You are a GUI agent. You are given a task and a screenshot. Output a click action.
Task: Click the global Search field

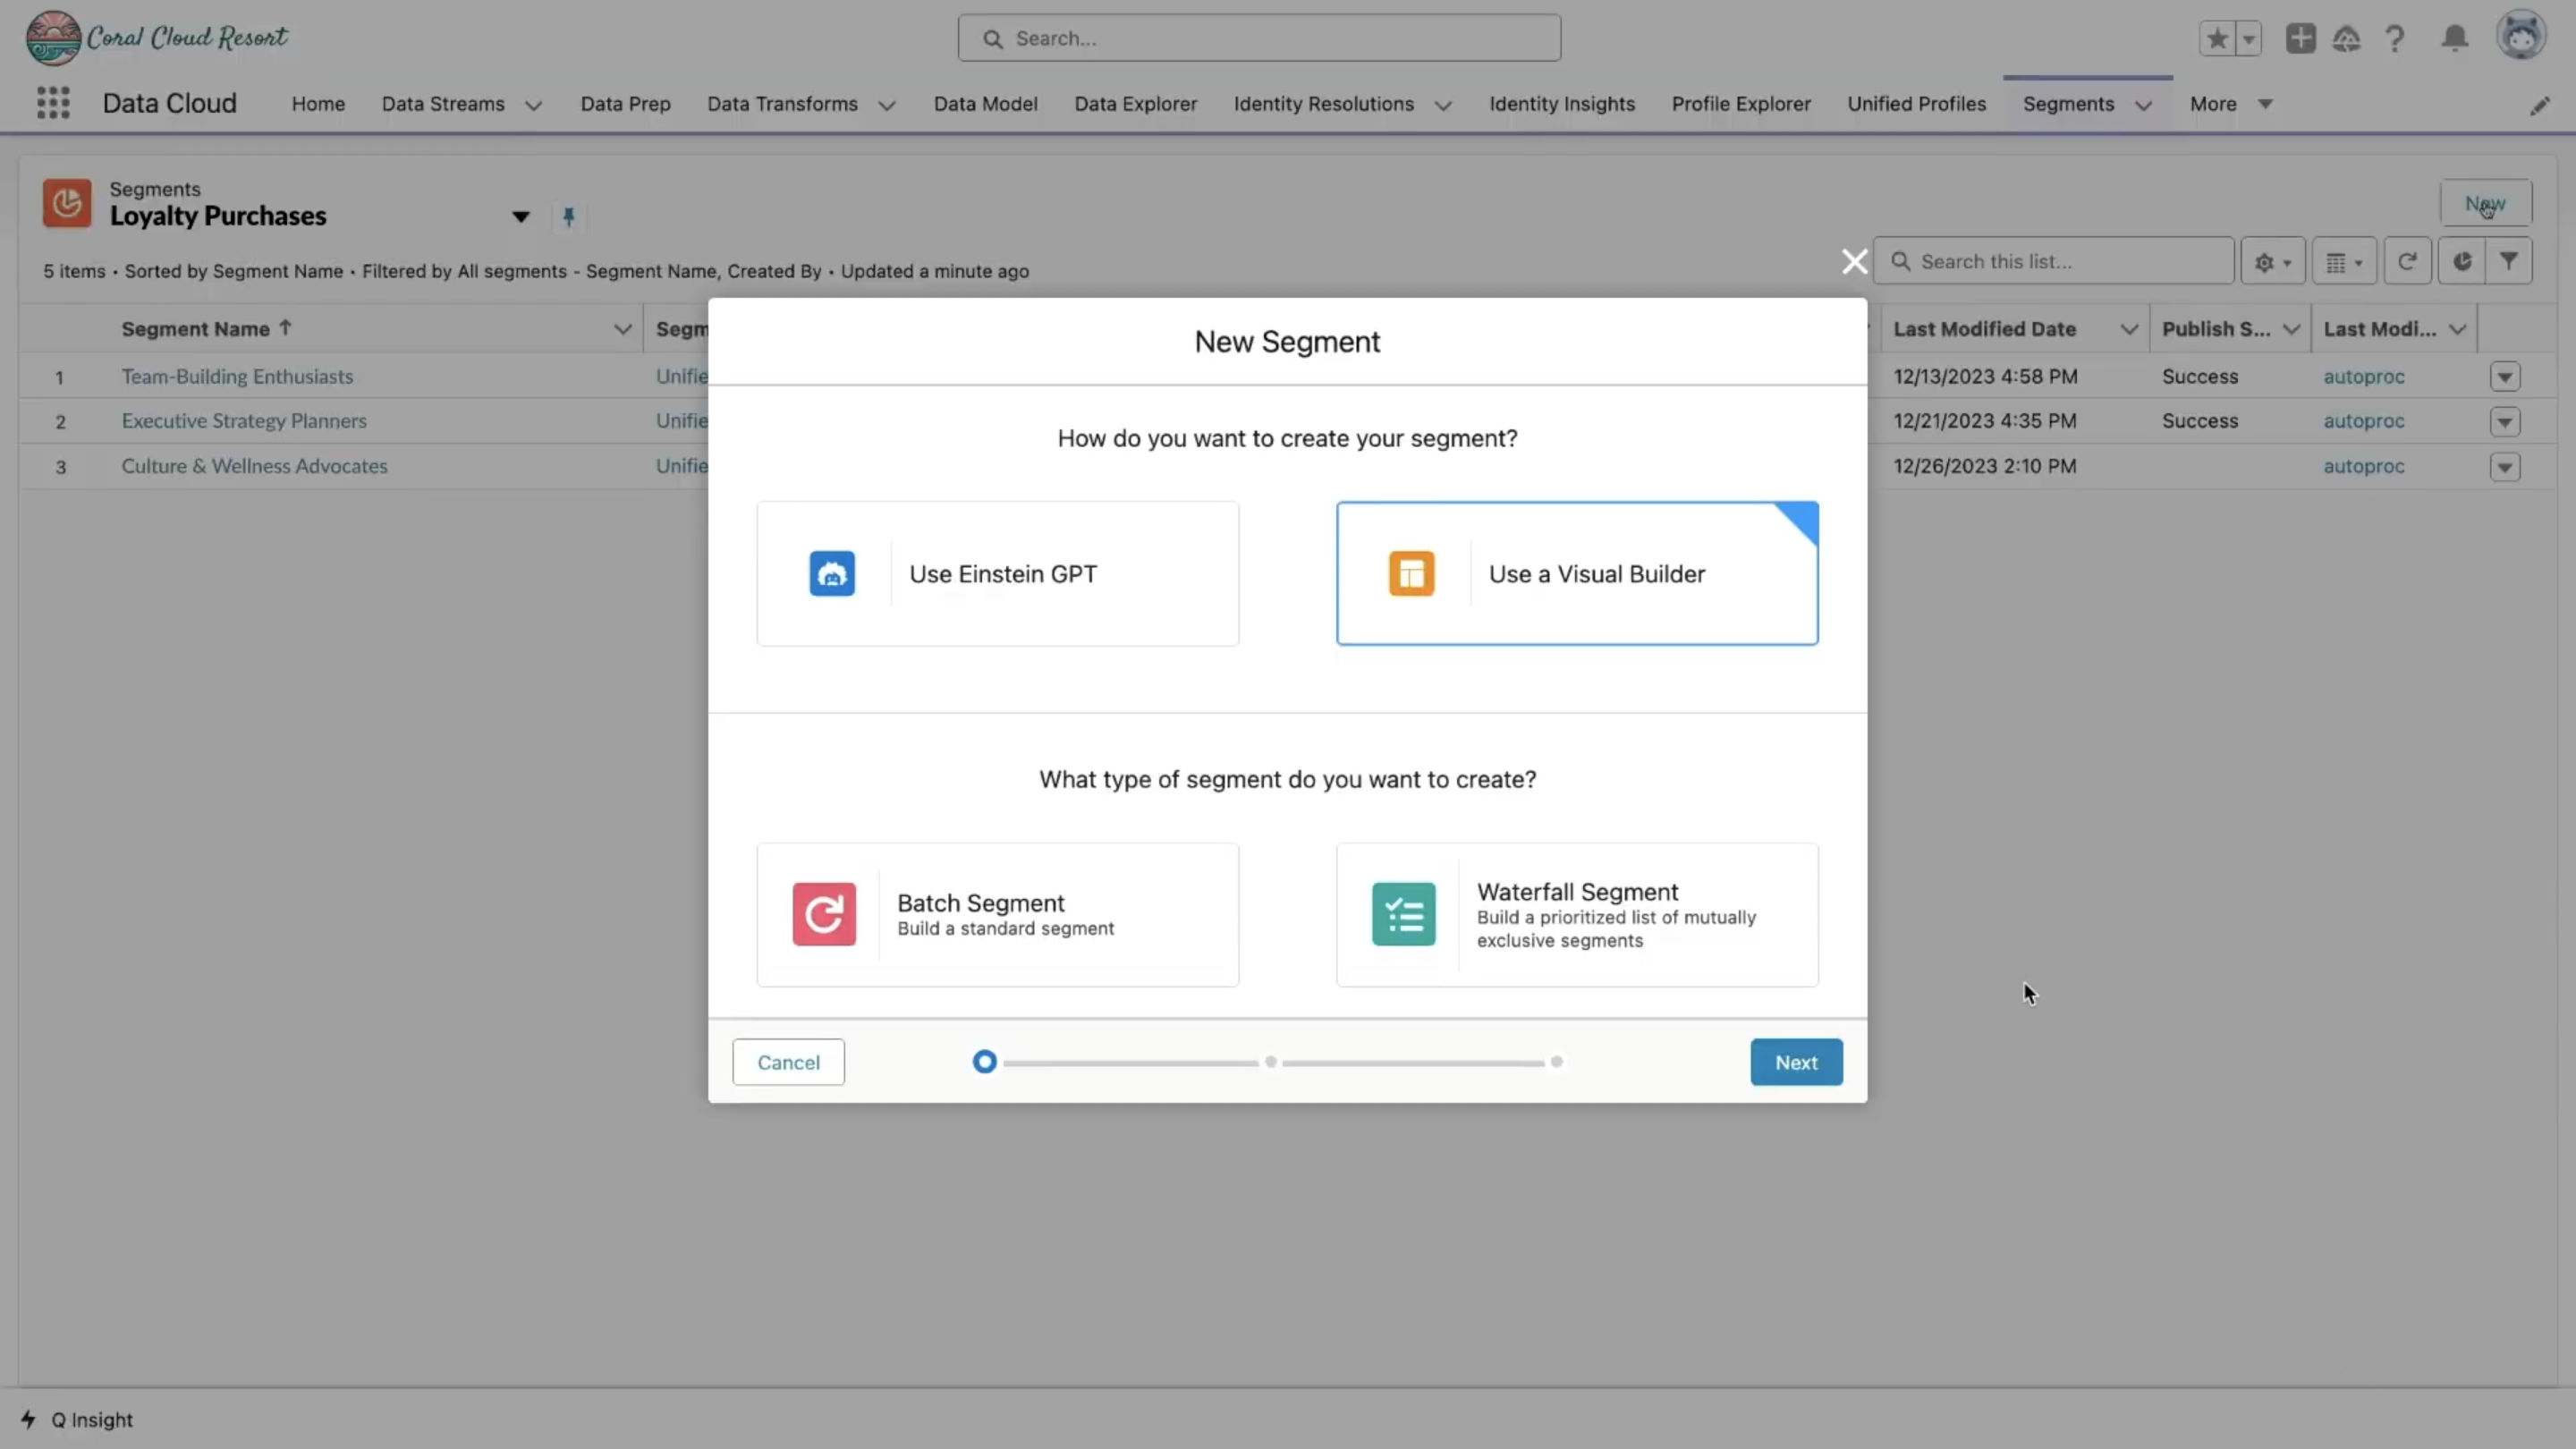pos(1258,38)
